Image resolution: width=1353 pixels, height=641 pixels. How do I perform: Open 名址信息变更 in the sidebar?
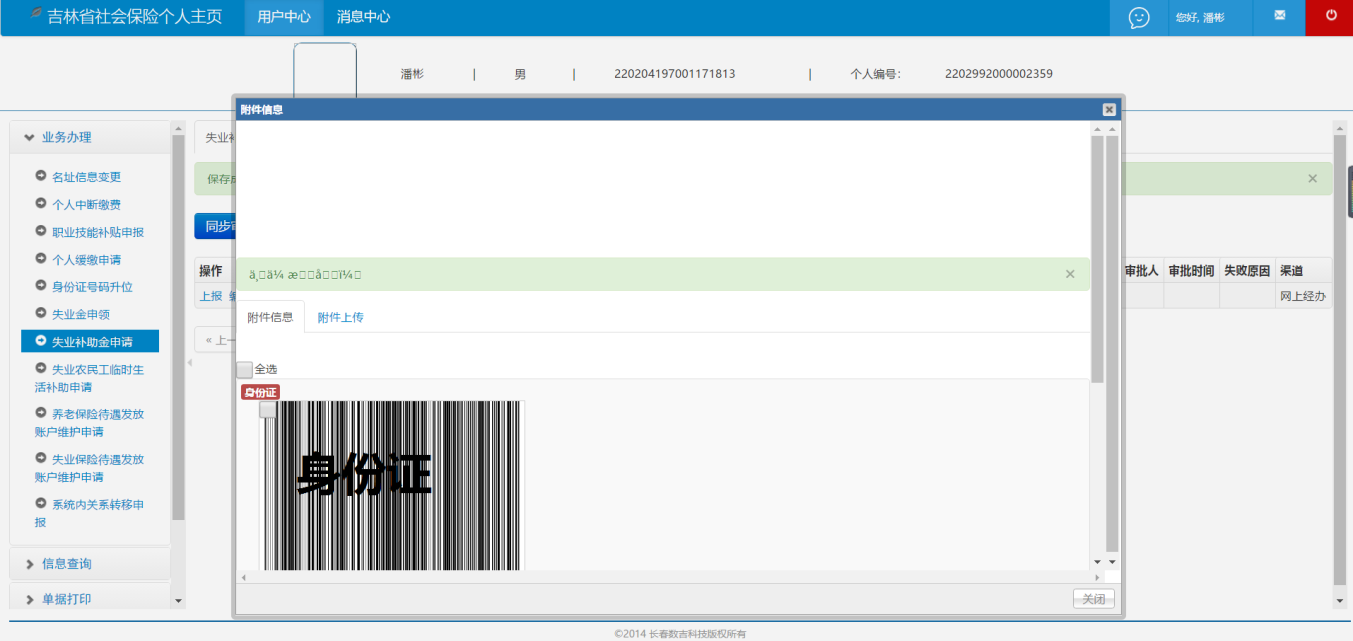86,177
